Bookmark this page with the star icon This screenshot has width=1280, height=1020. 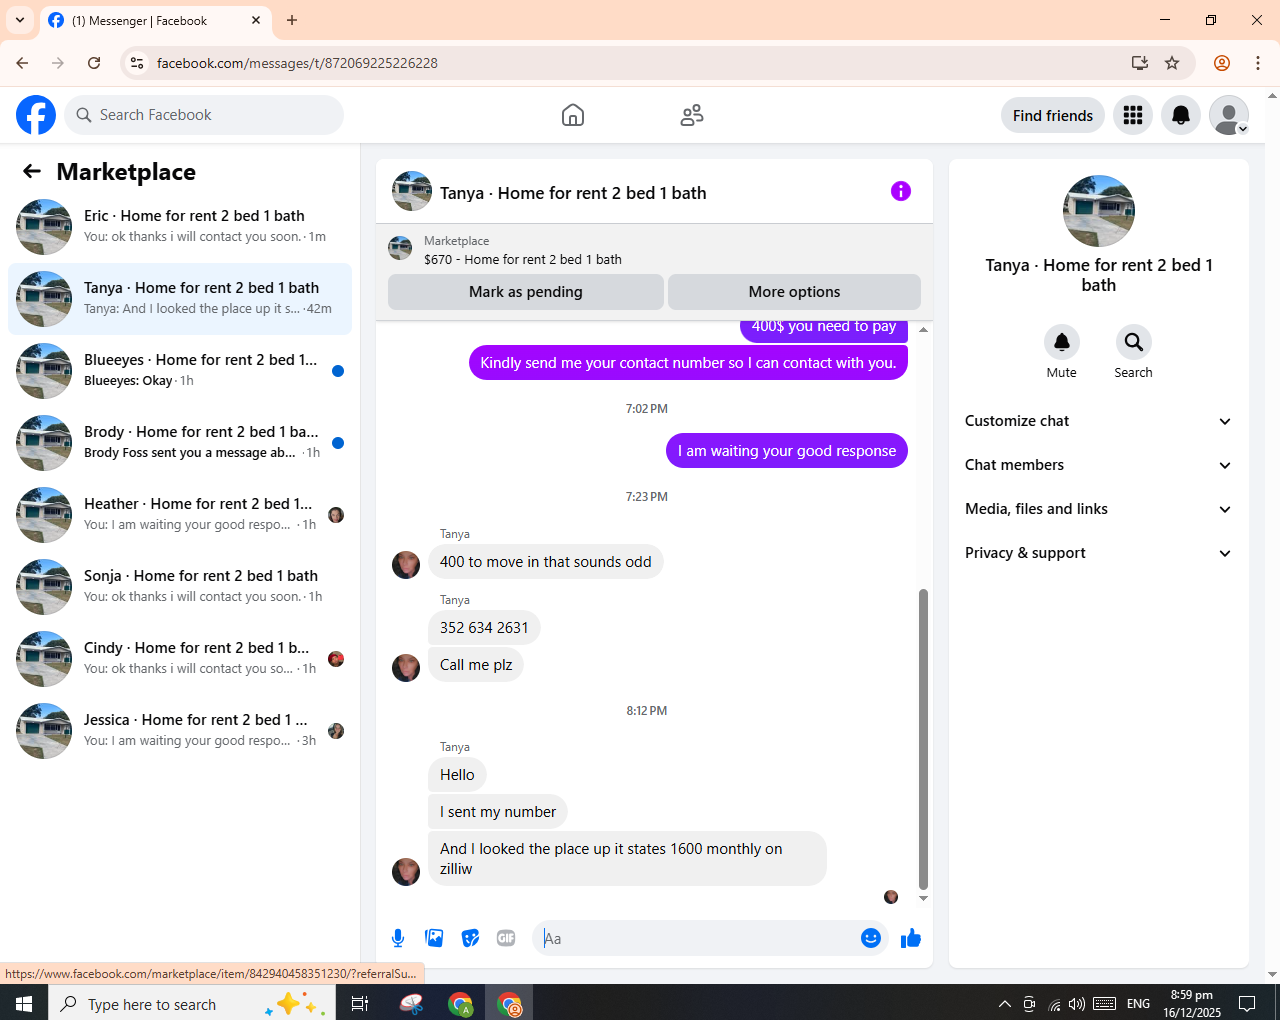[x=1172, y=63]
